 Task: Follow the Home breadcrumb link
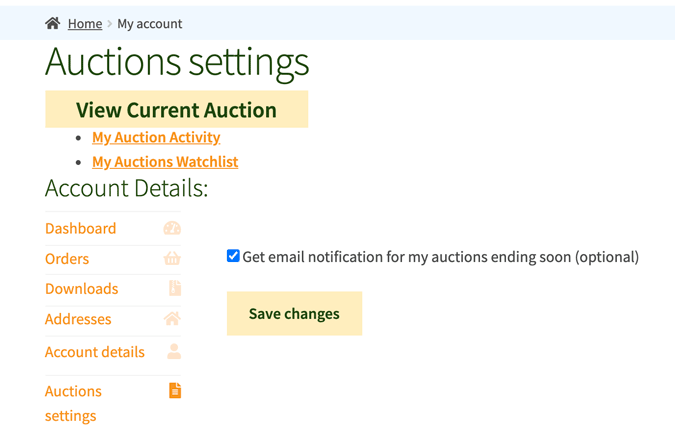(x=85, y=24)
